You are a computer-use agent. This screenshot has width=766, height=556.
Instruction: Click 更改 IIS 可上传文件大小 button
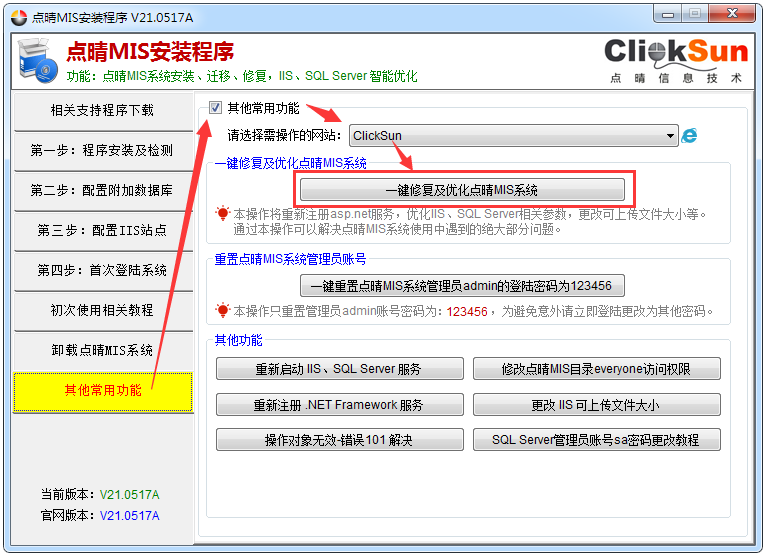tap(596, 405)
